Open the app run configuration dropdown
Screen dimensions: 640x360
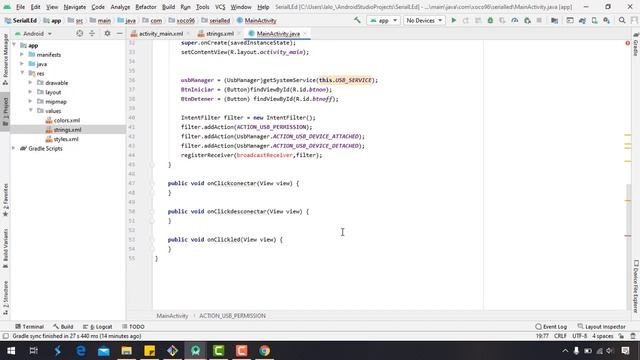(383, 20)
